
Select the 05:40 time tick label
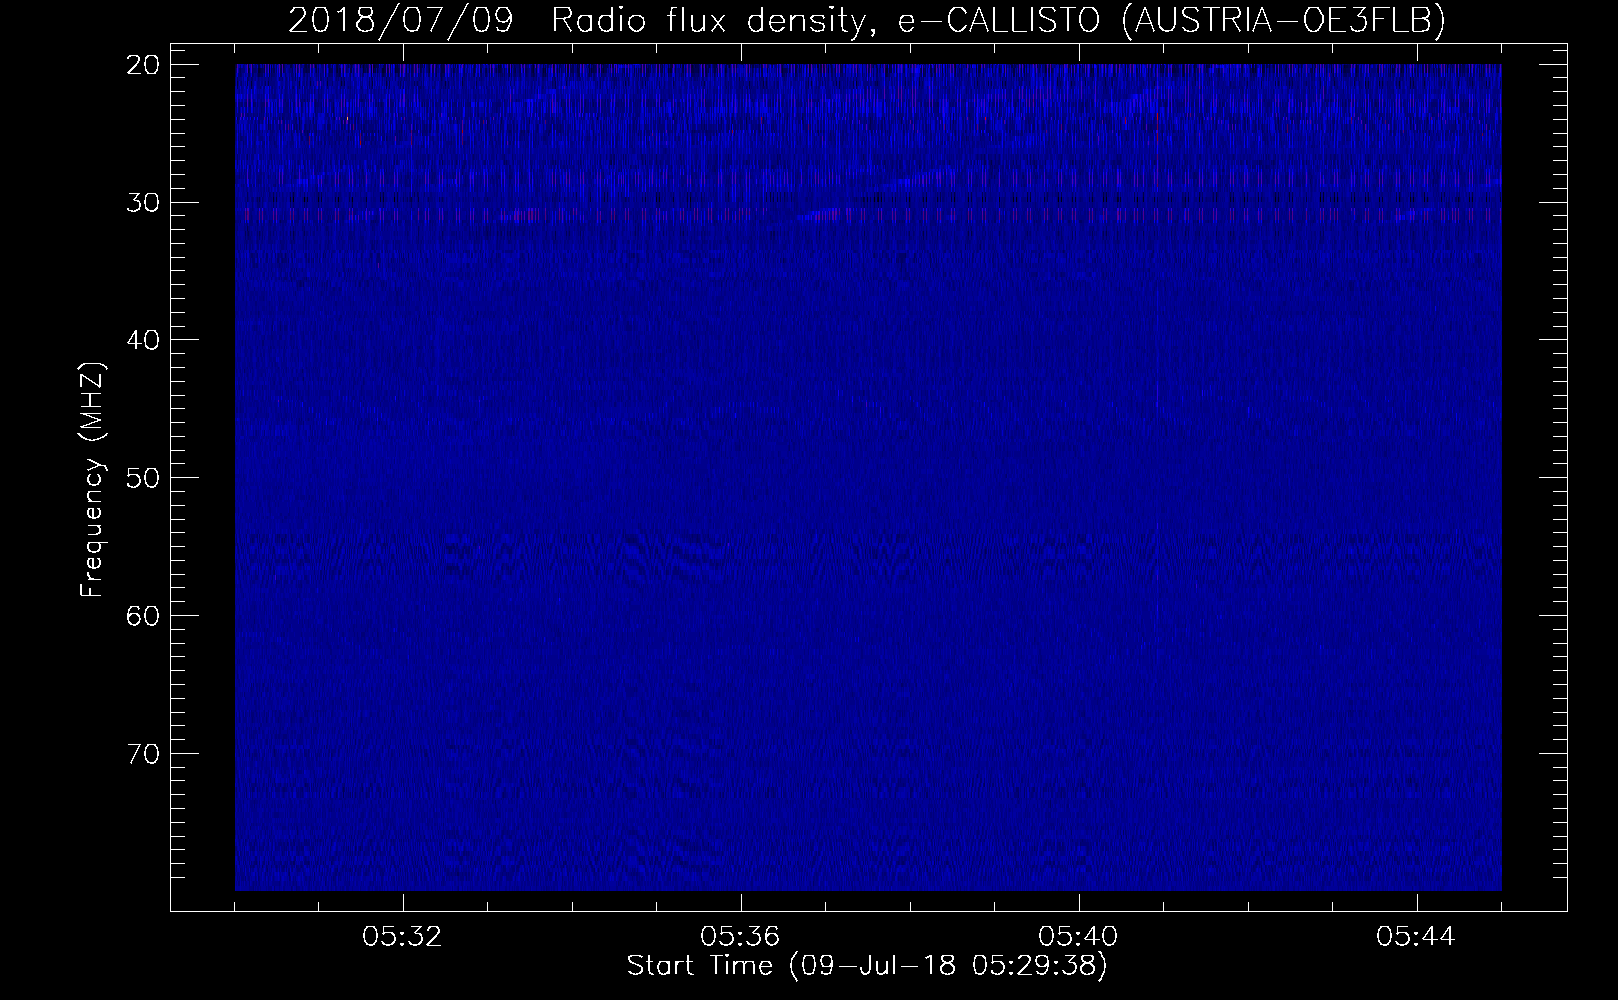pos(1079,937)
